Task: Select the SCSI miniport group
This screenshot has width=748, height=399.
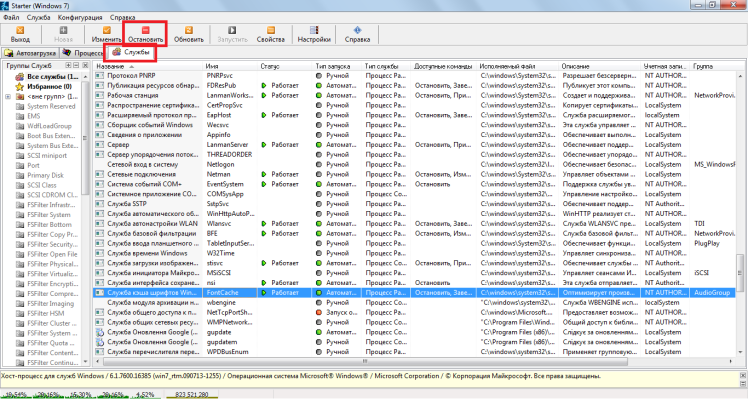Action: 42,156
